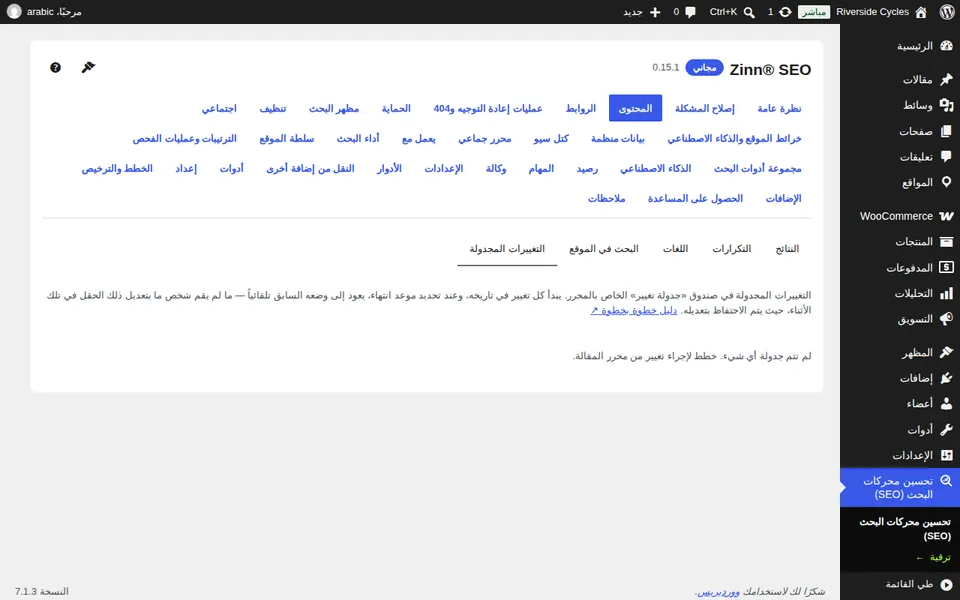Click the megaphone icon for التسويق

947,319
